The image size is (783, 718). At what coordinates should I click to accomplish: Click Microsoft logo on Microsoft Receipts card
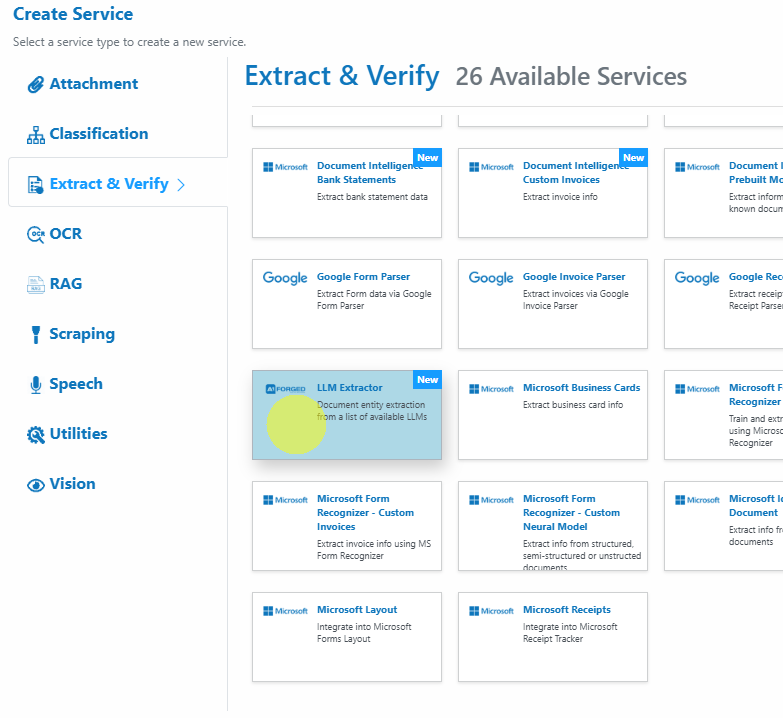coord(491,611)
